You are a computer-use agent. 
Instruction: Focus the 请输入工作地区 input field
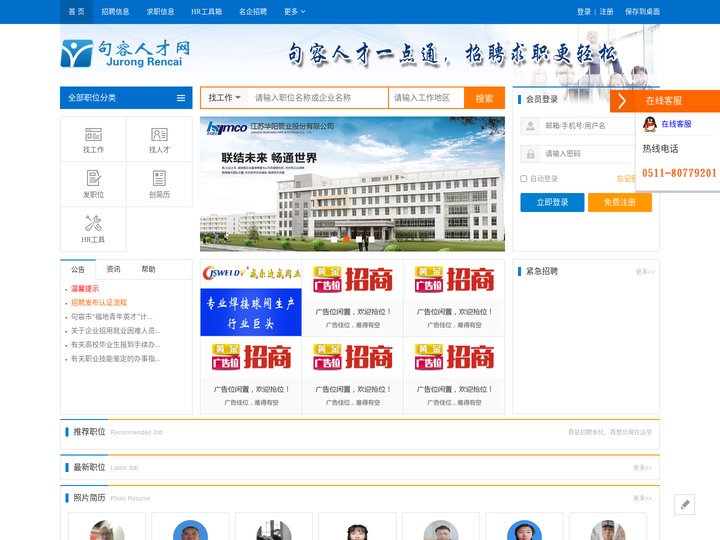point(427,98)
